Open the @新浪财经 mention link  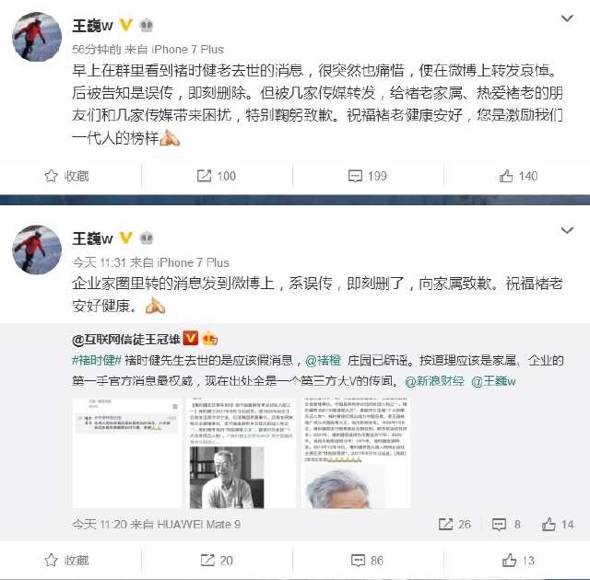(435, 381)
